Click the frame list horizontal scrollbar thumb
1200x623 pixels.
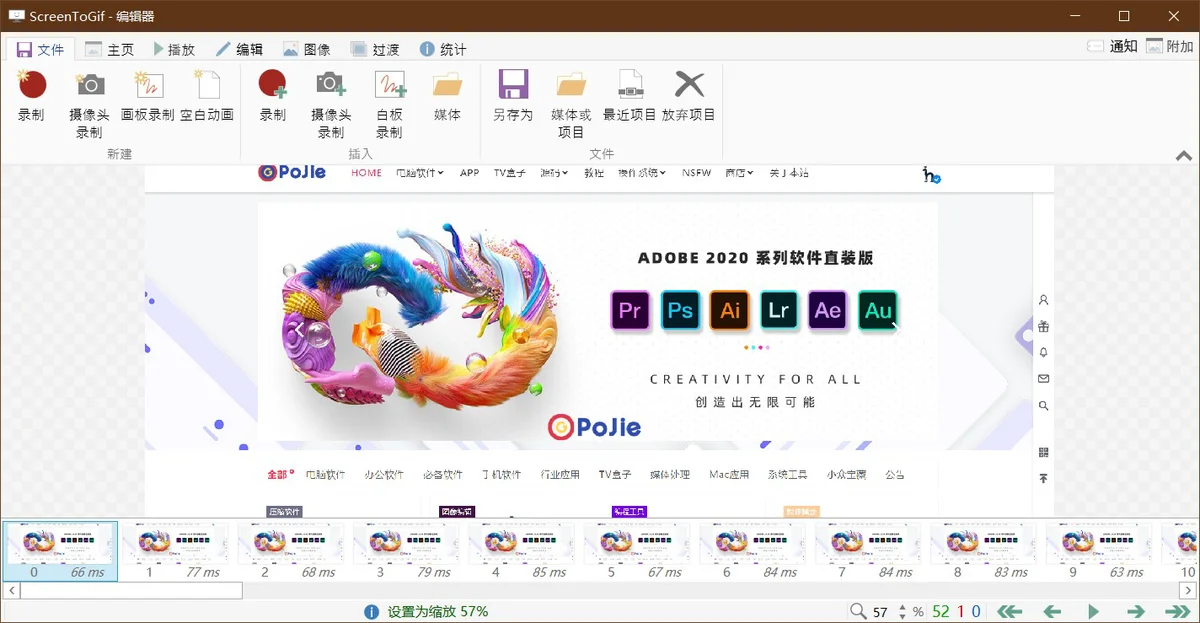tap(131, 591)
